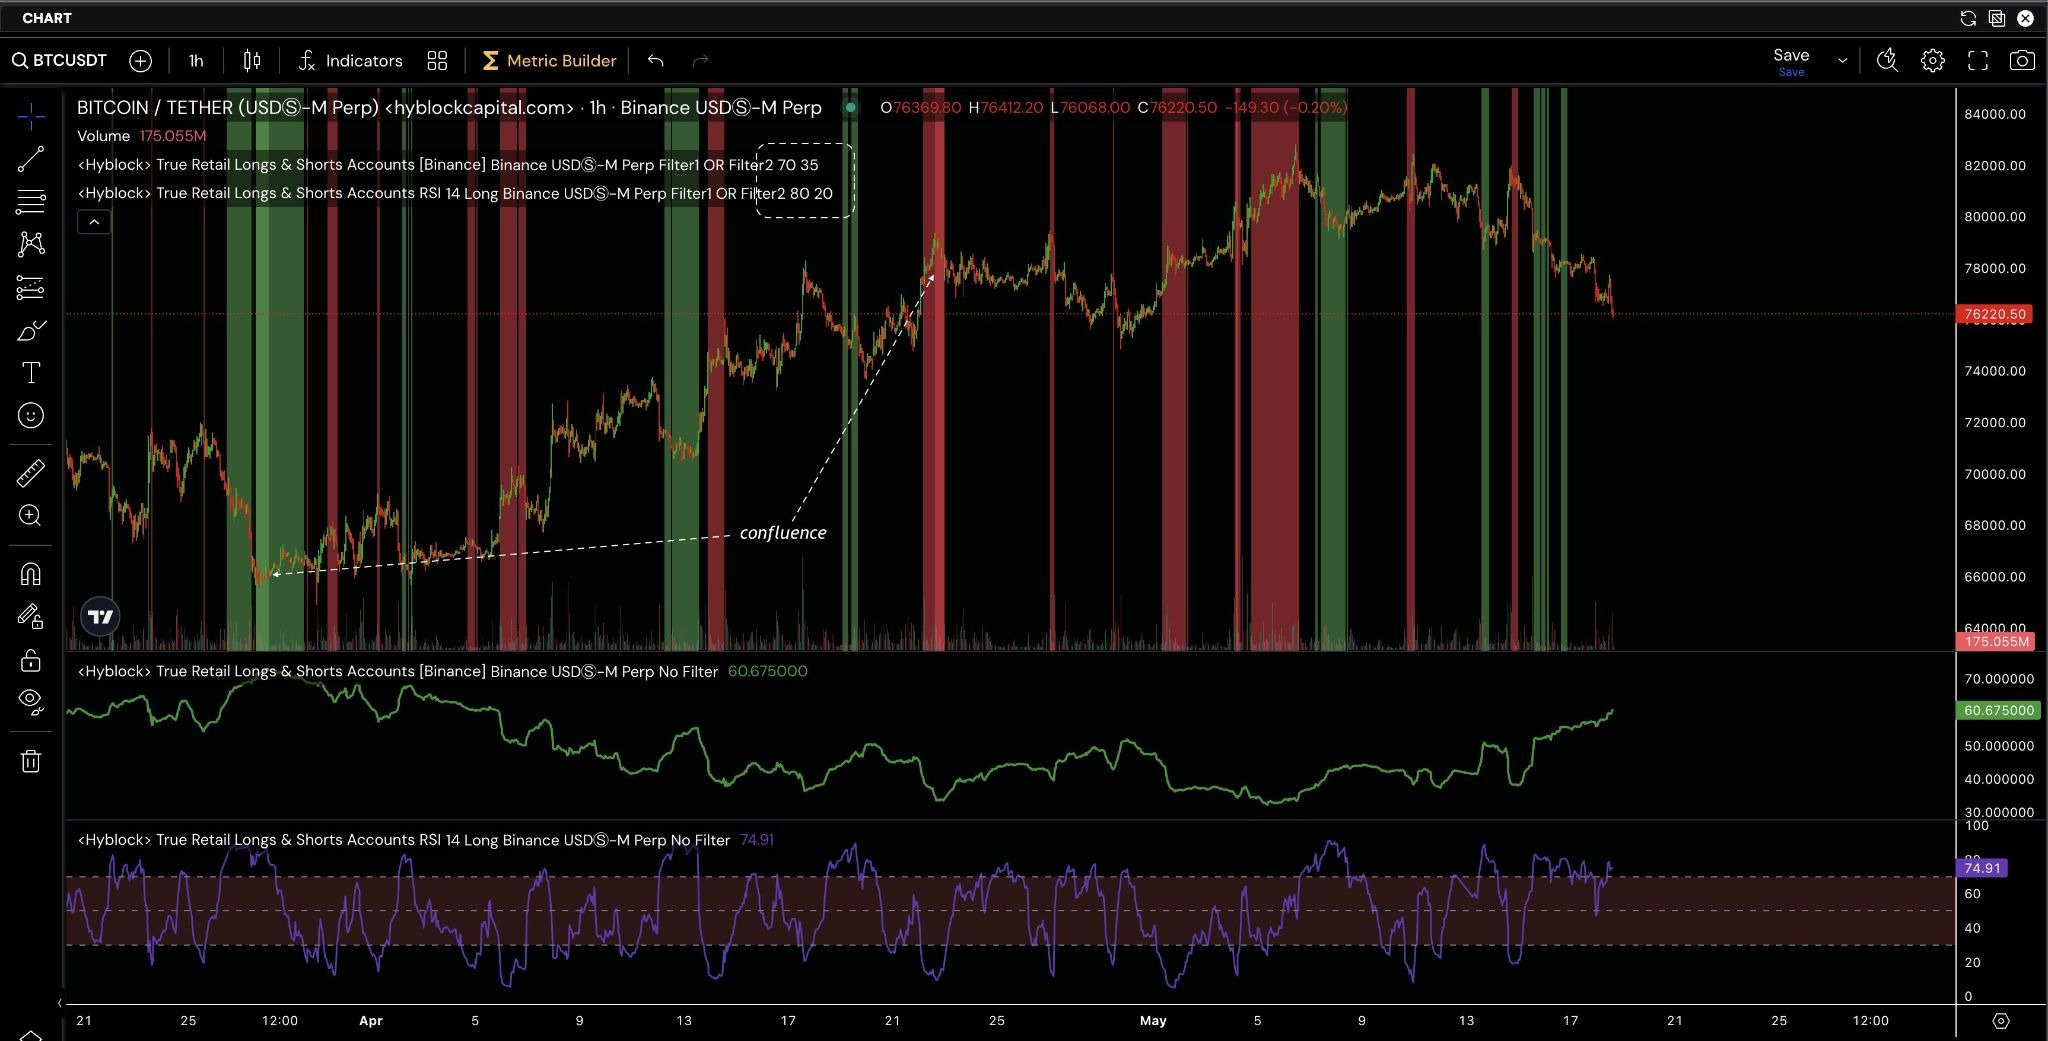Open the Indicators dialog
Screen dimensions: 2048x1041
pos(350,61)
